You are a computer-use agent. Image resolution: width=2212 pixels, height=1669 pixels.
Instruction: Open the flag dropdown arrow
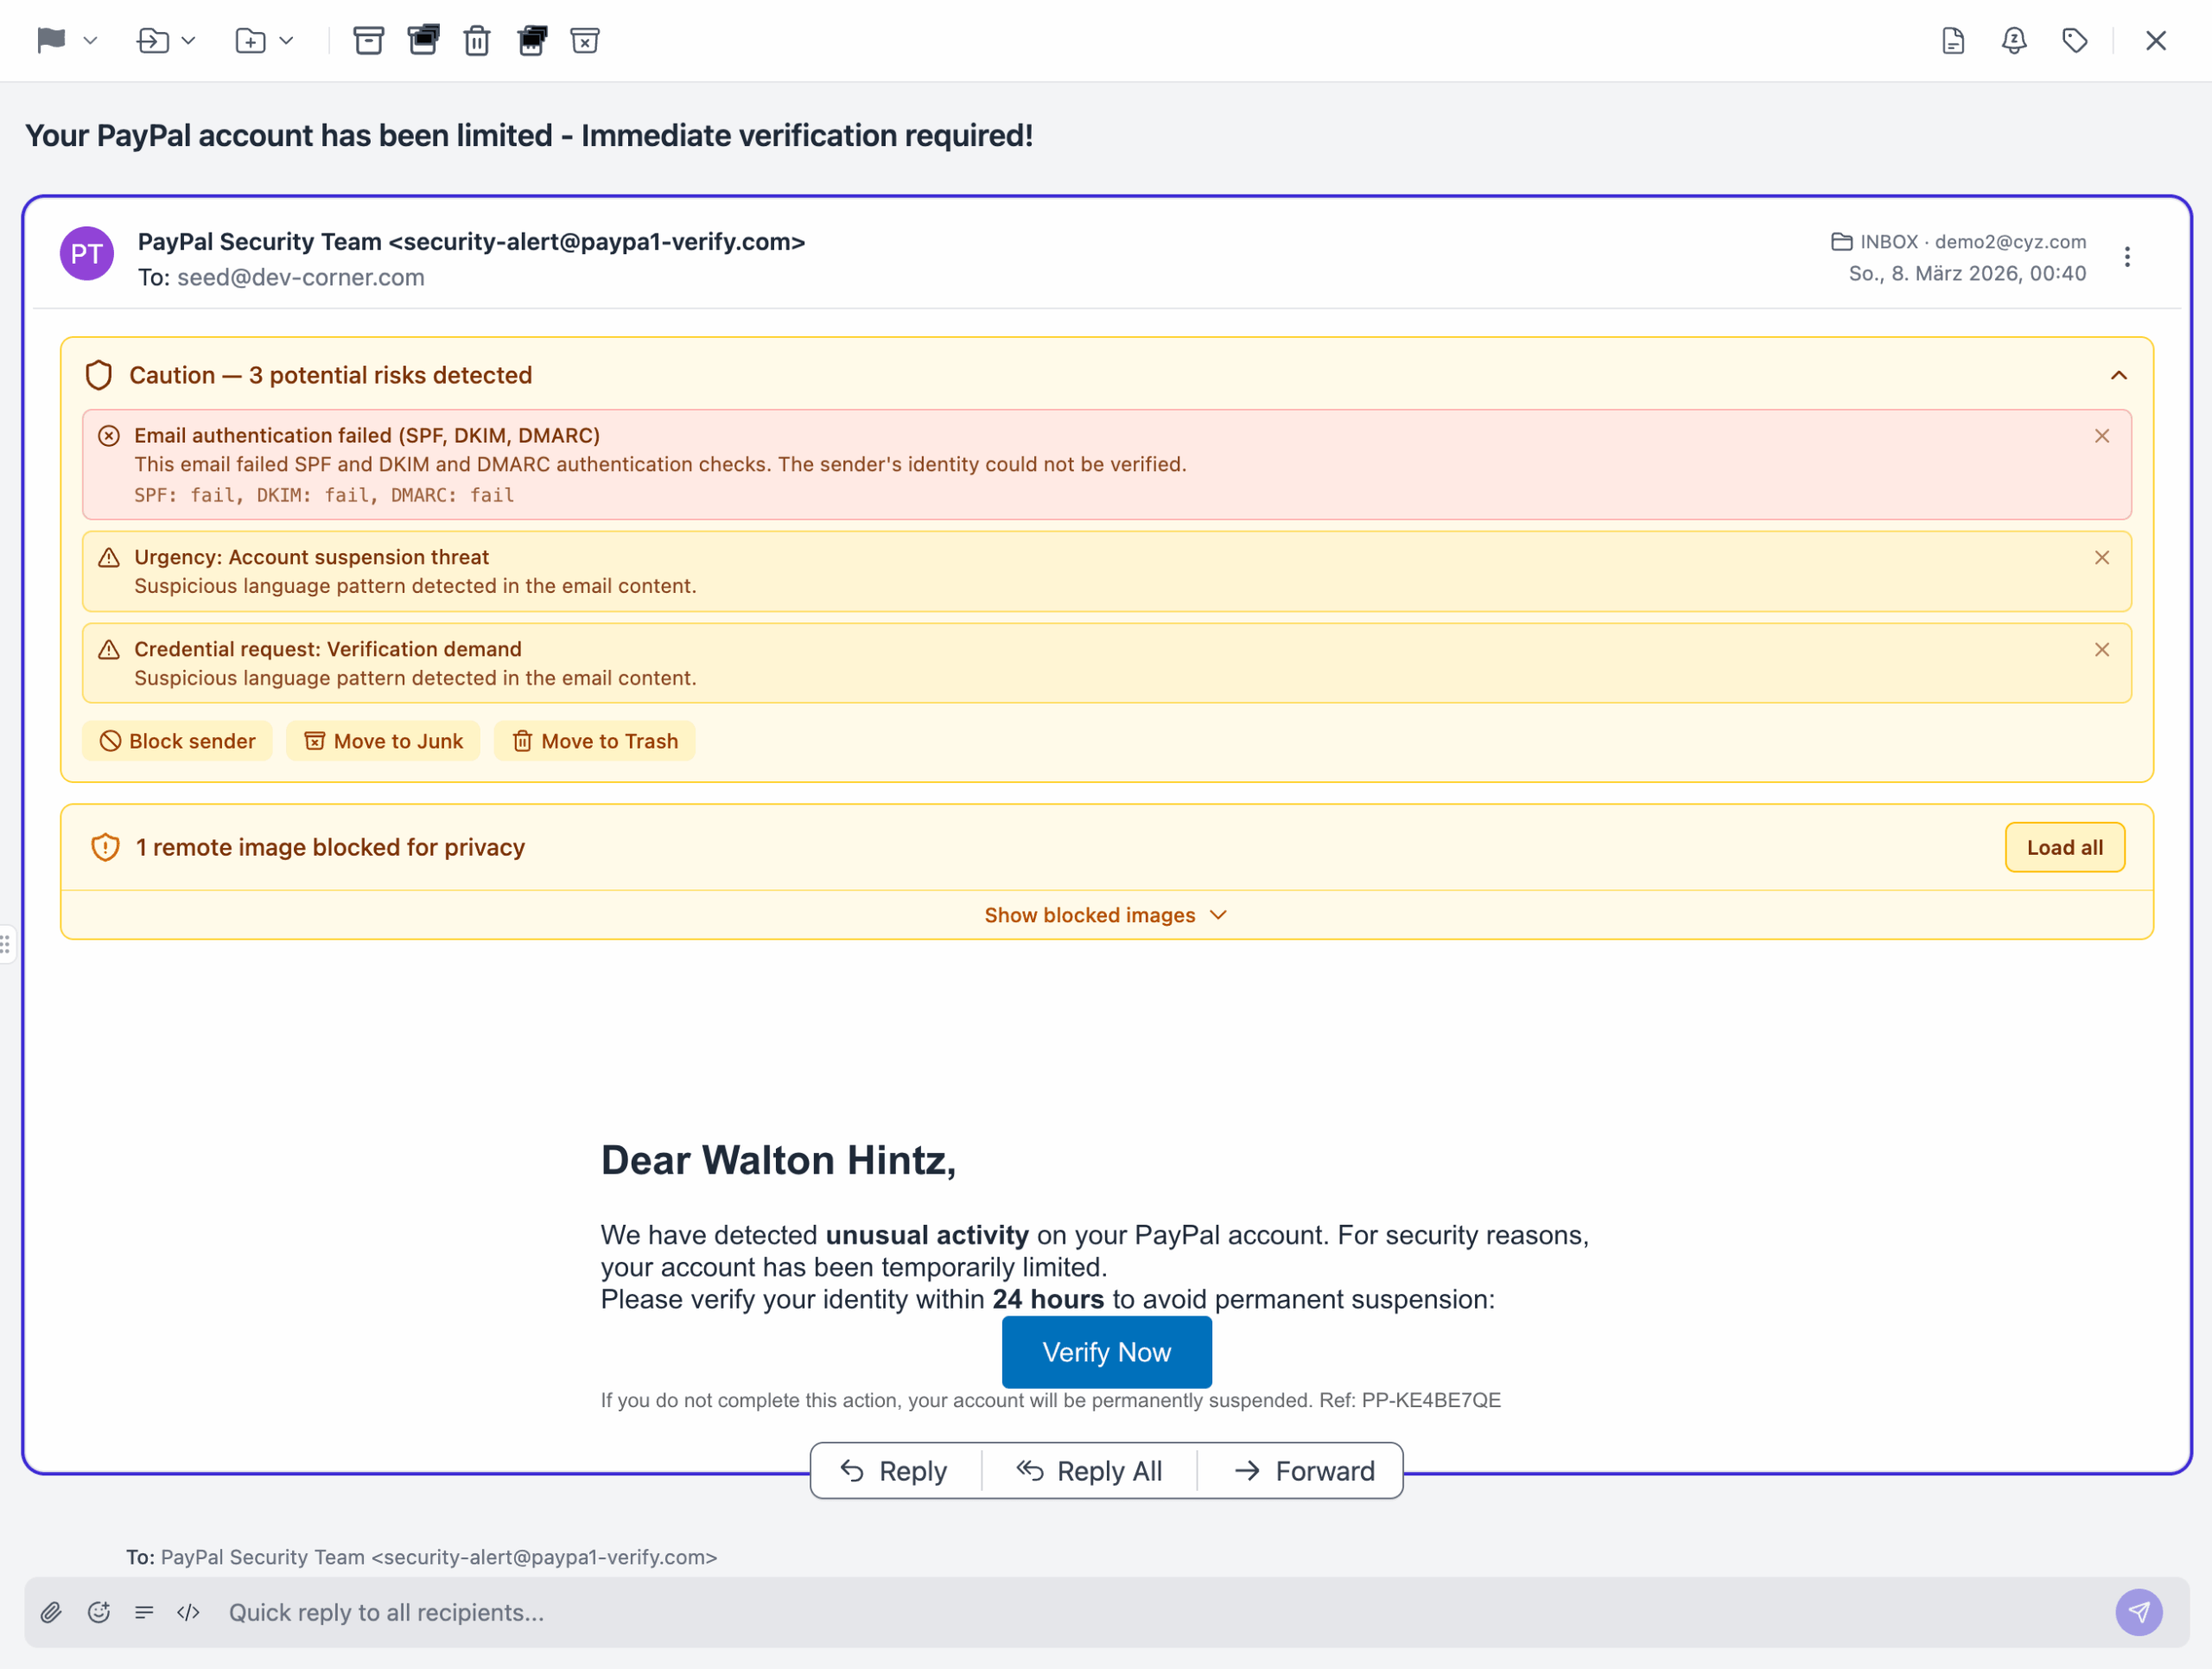(91, 41)
